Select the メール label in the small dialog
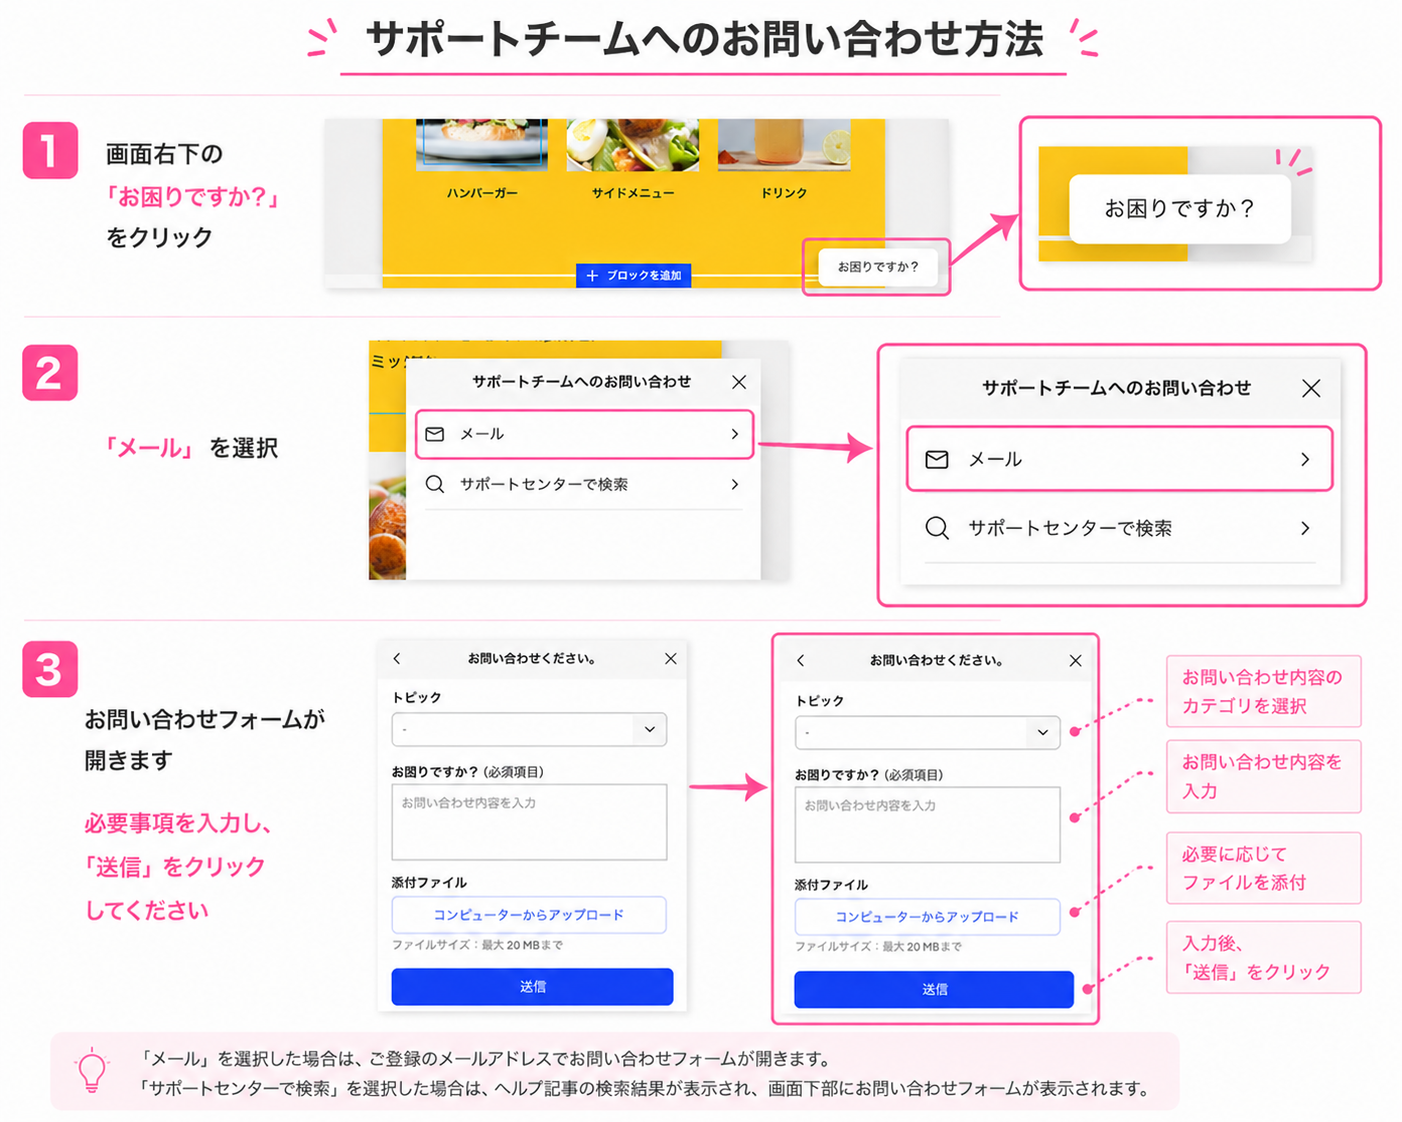1402x1122 pixels. click(x=482, y=434)
